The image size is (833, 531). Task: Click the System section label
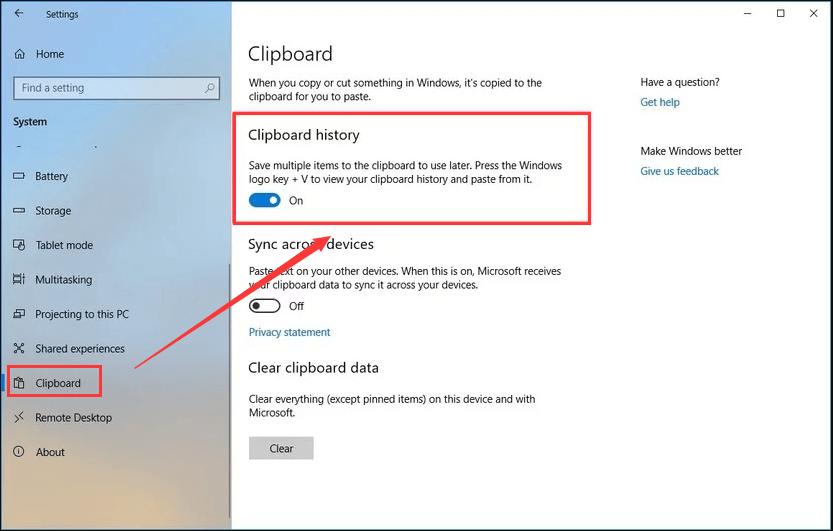tap(30, 122)
